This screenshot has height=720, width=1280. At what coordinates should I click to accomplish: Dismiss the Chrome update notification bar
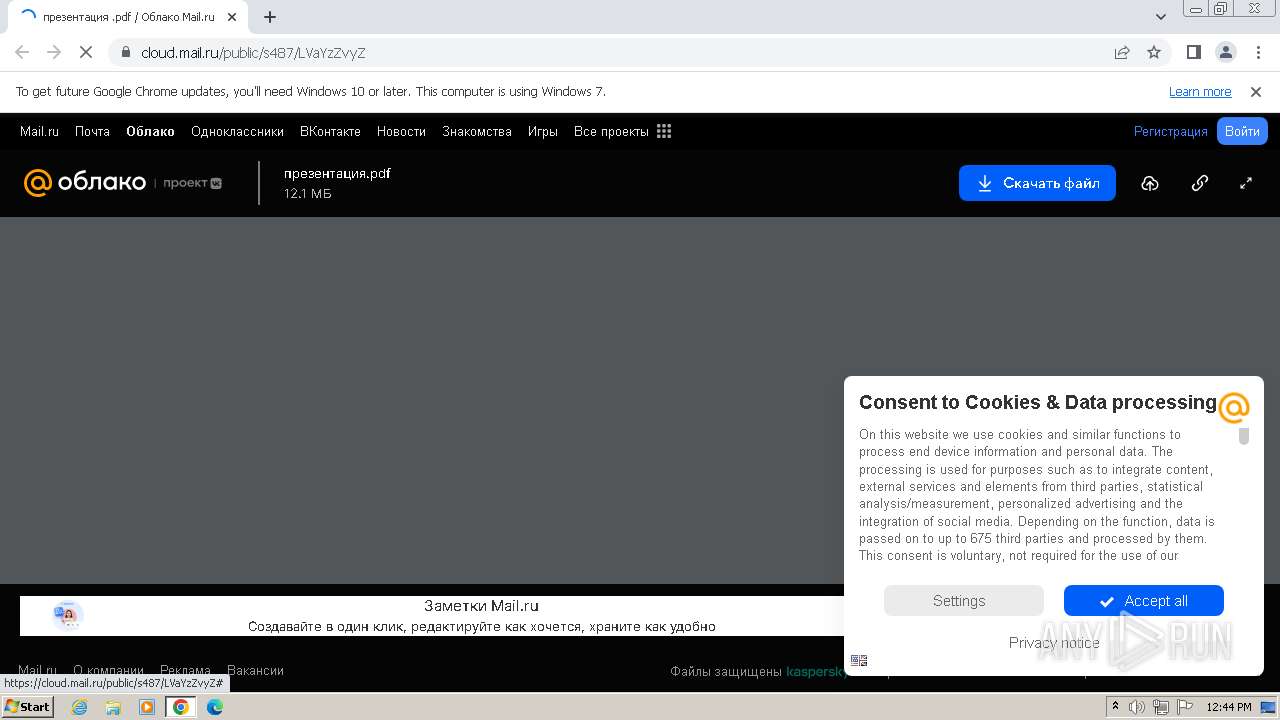tap(1256, 91)
